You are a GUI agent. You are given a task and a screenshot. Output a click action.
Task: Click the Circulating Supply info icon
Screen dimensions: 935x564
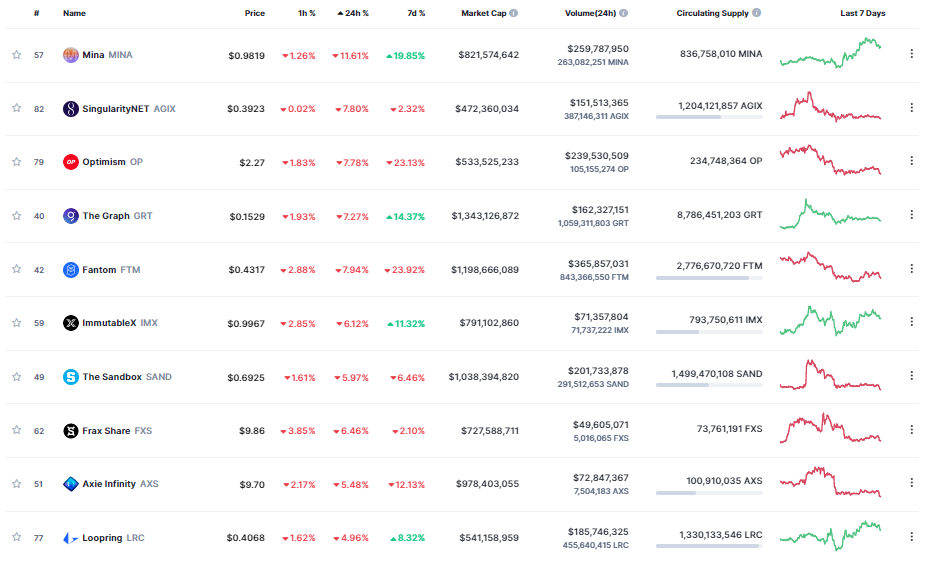(756, 14)
